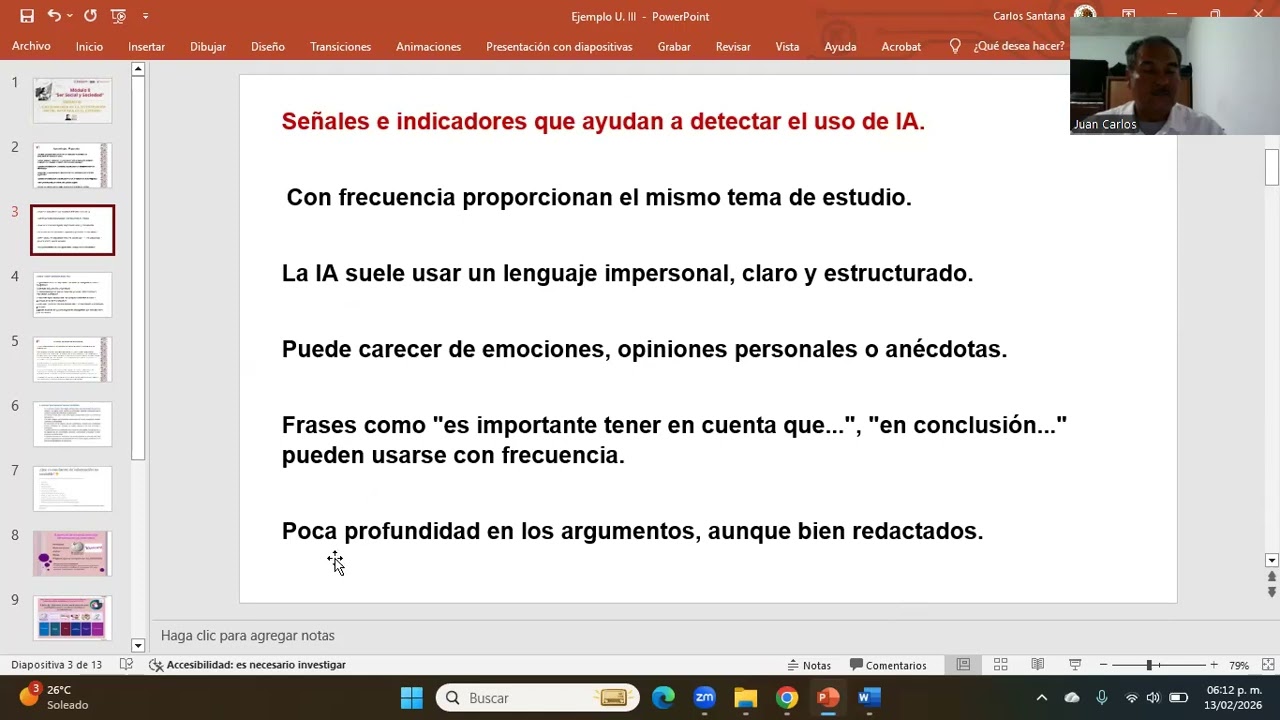Click slide panel scroll down arrow
Image resolution: width=1280 pixels, height=720 pixels.
click(x=138, y=646)
